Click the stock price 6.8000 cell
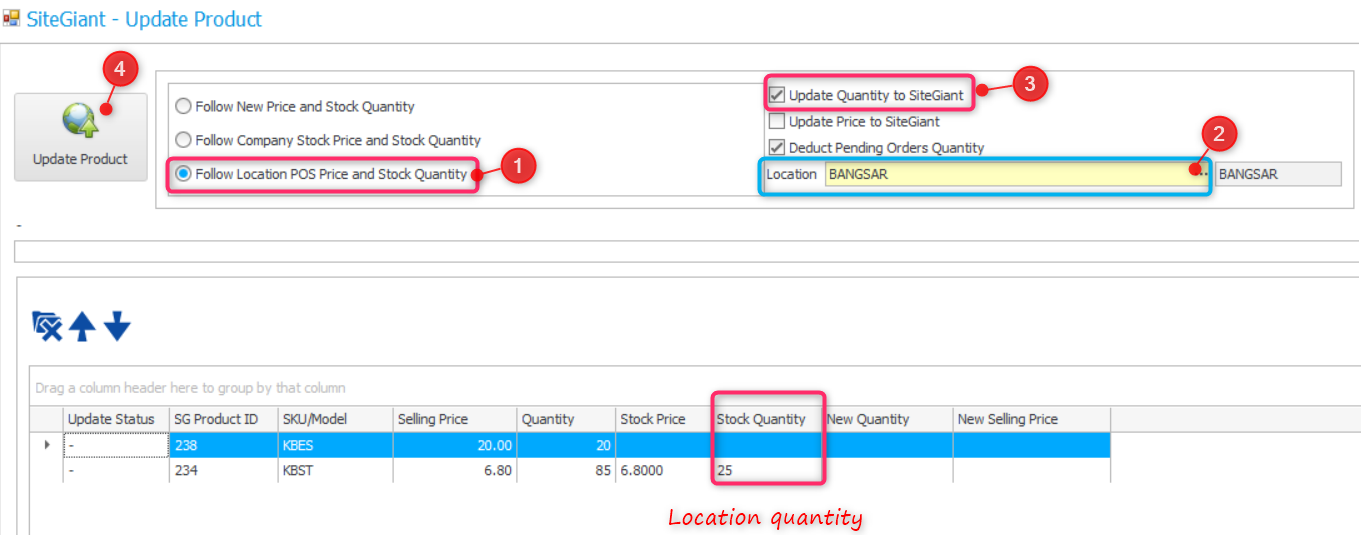1361x535 pixels. pyautogui.click(x=664, y=470)
